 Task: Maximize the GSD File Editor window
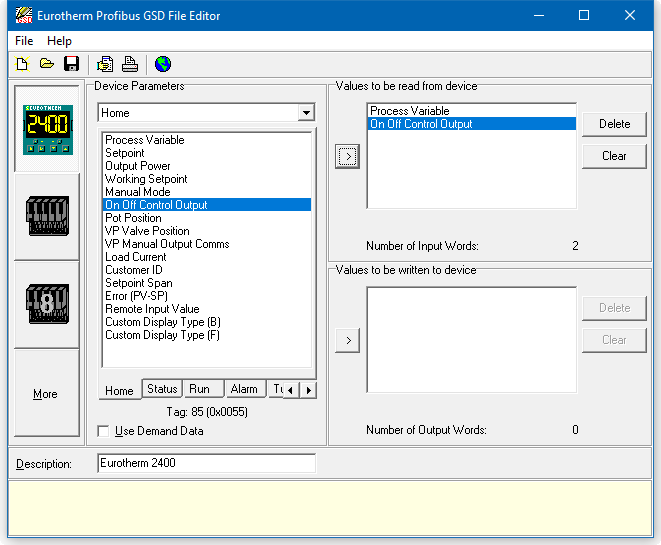coord(584,16)
